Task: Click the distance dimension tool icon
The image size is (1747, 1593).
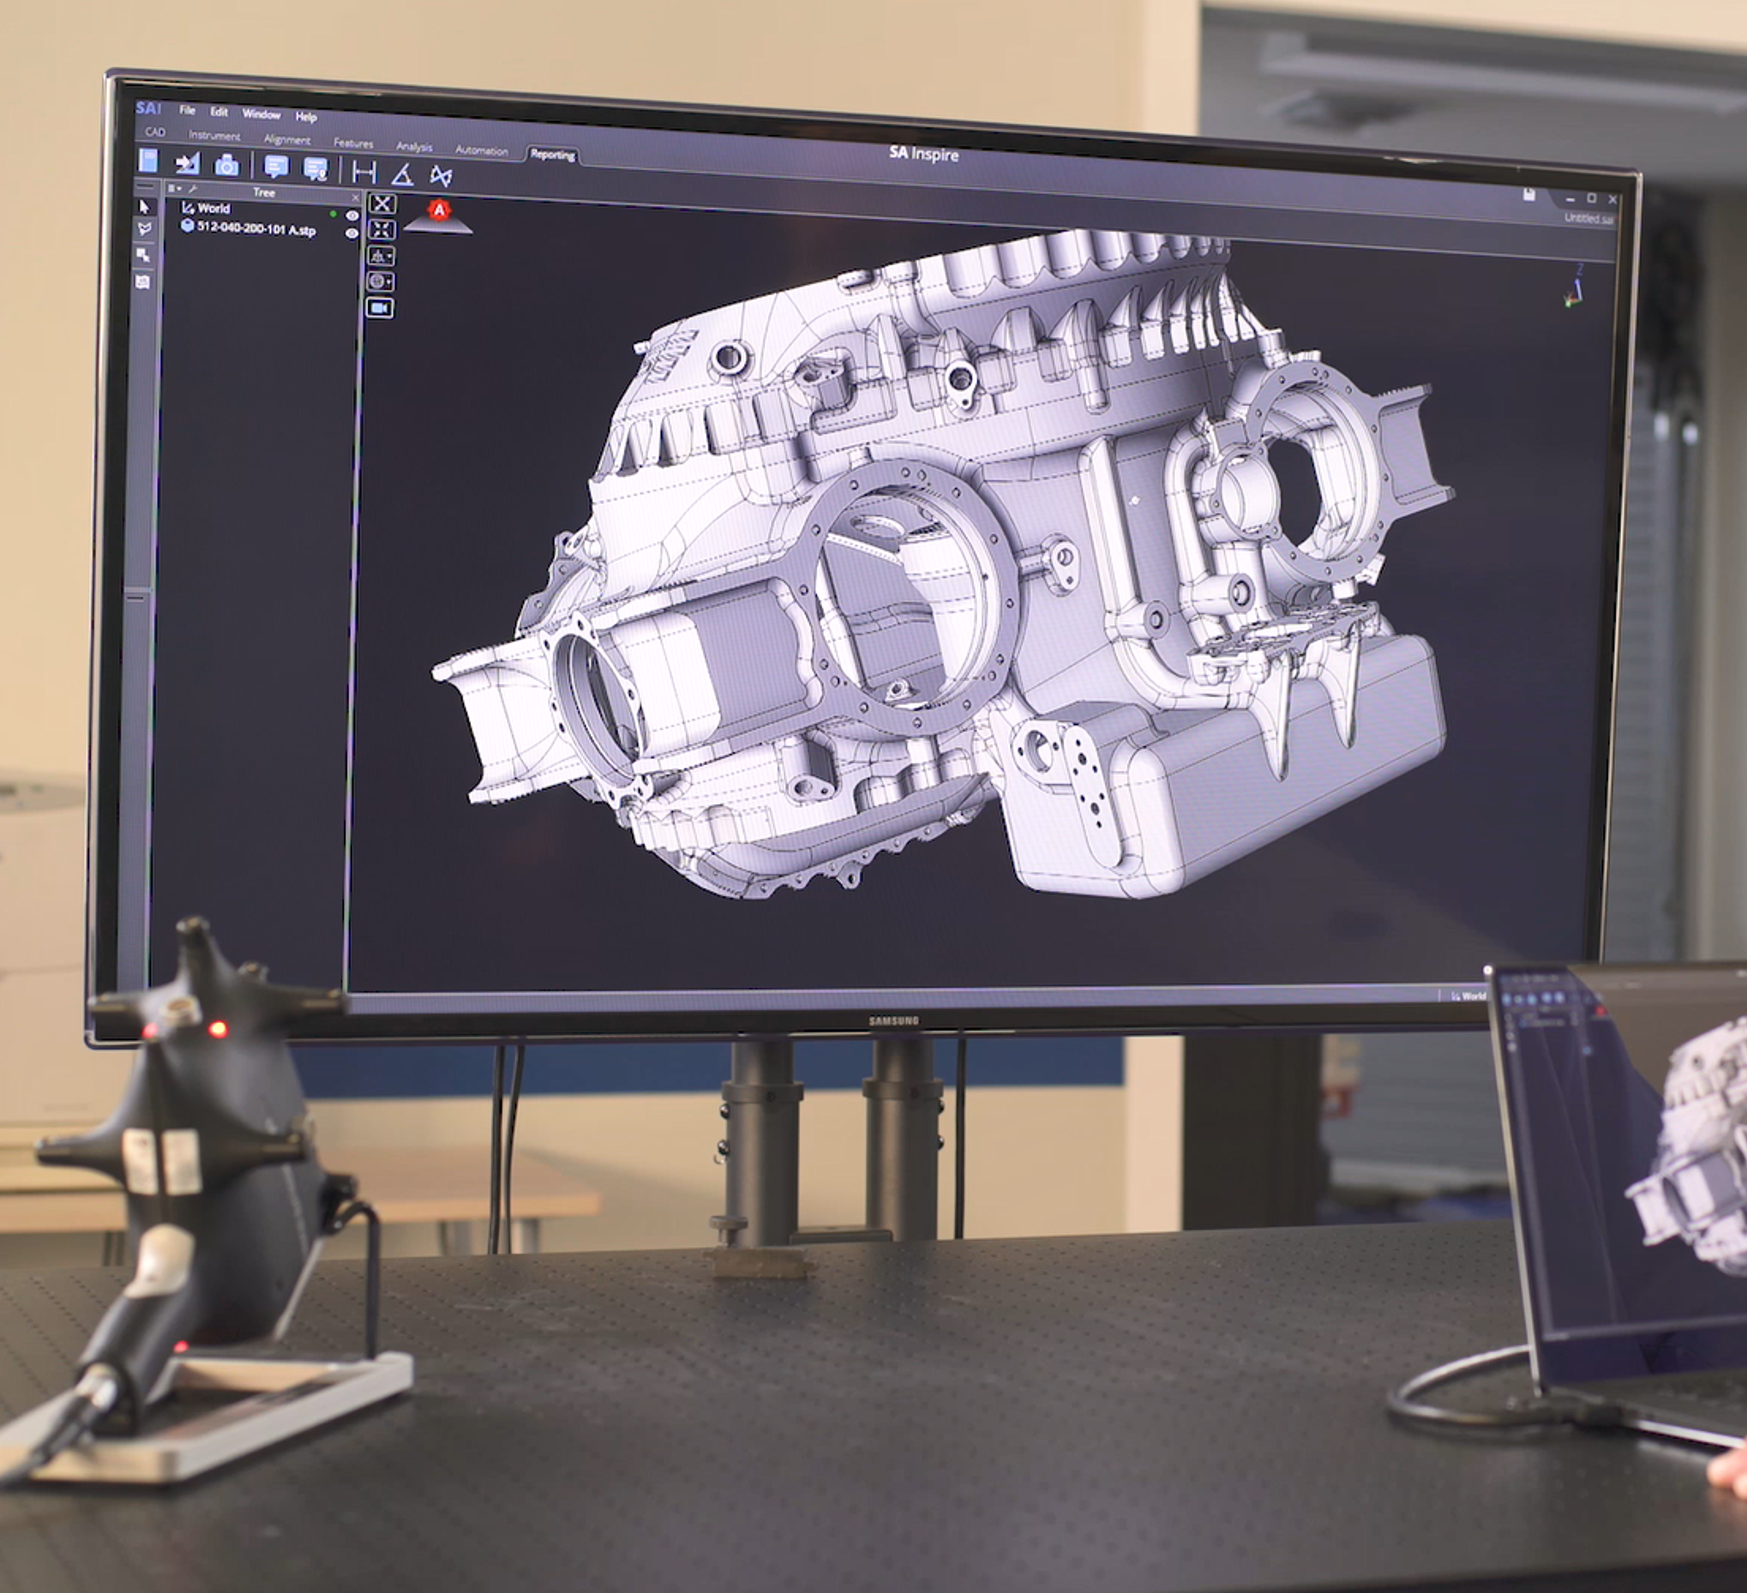Action: point(364,172)
